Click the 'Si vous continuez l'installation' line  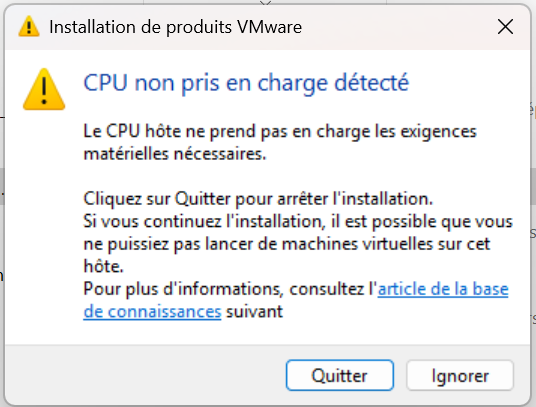tap(298, 221)
